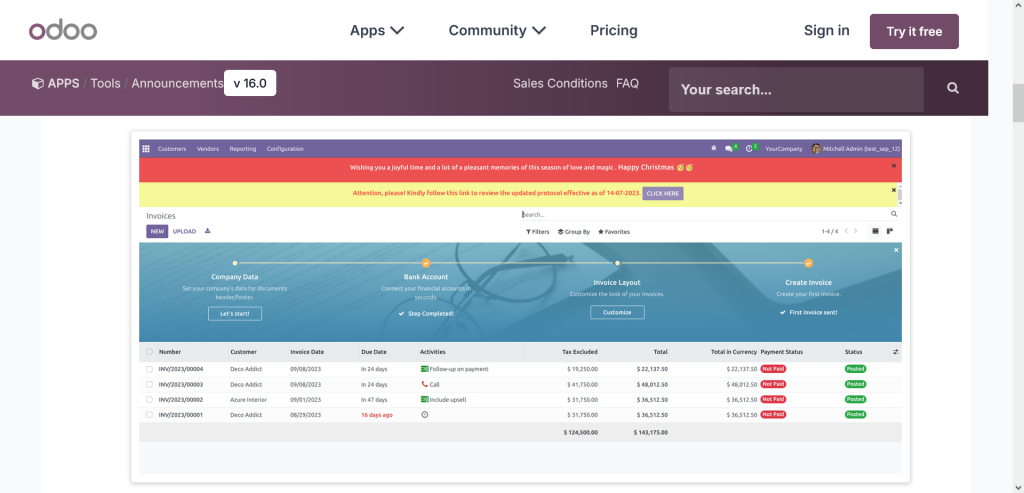Image resolution: width=1024 pixels, height=493 pixels.
Task: Tick the checkbox for INV/2023/00002
Action: (x=150, y=399)
